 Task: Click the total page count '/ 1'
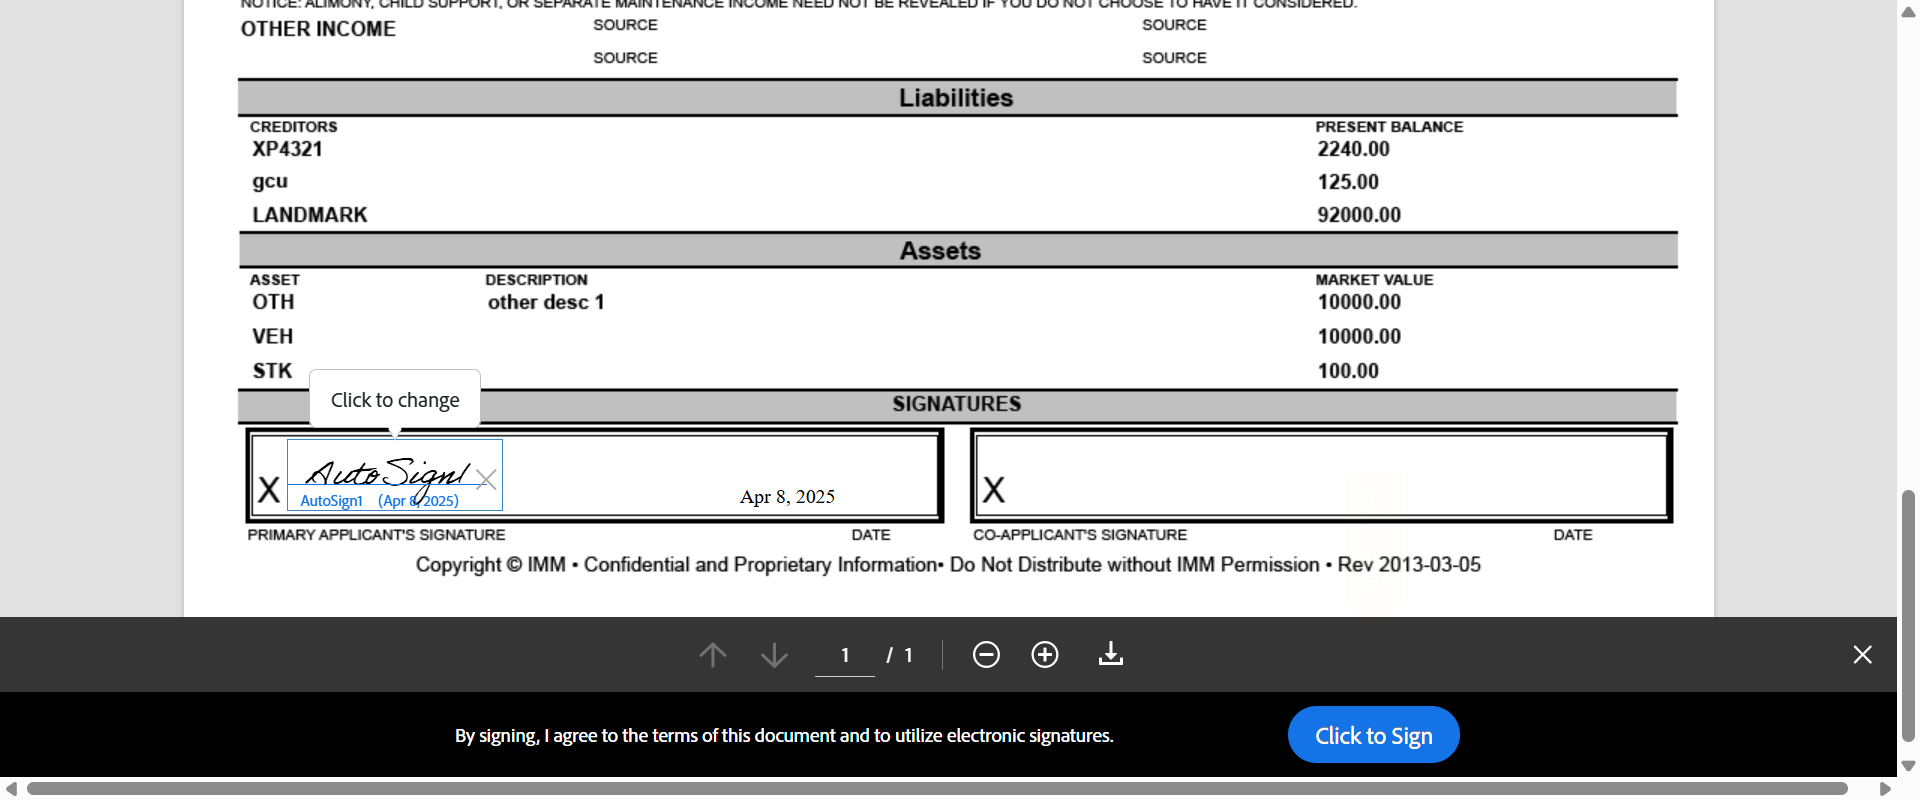pyautogui.click(x=899, y=655)
